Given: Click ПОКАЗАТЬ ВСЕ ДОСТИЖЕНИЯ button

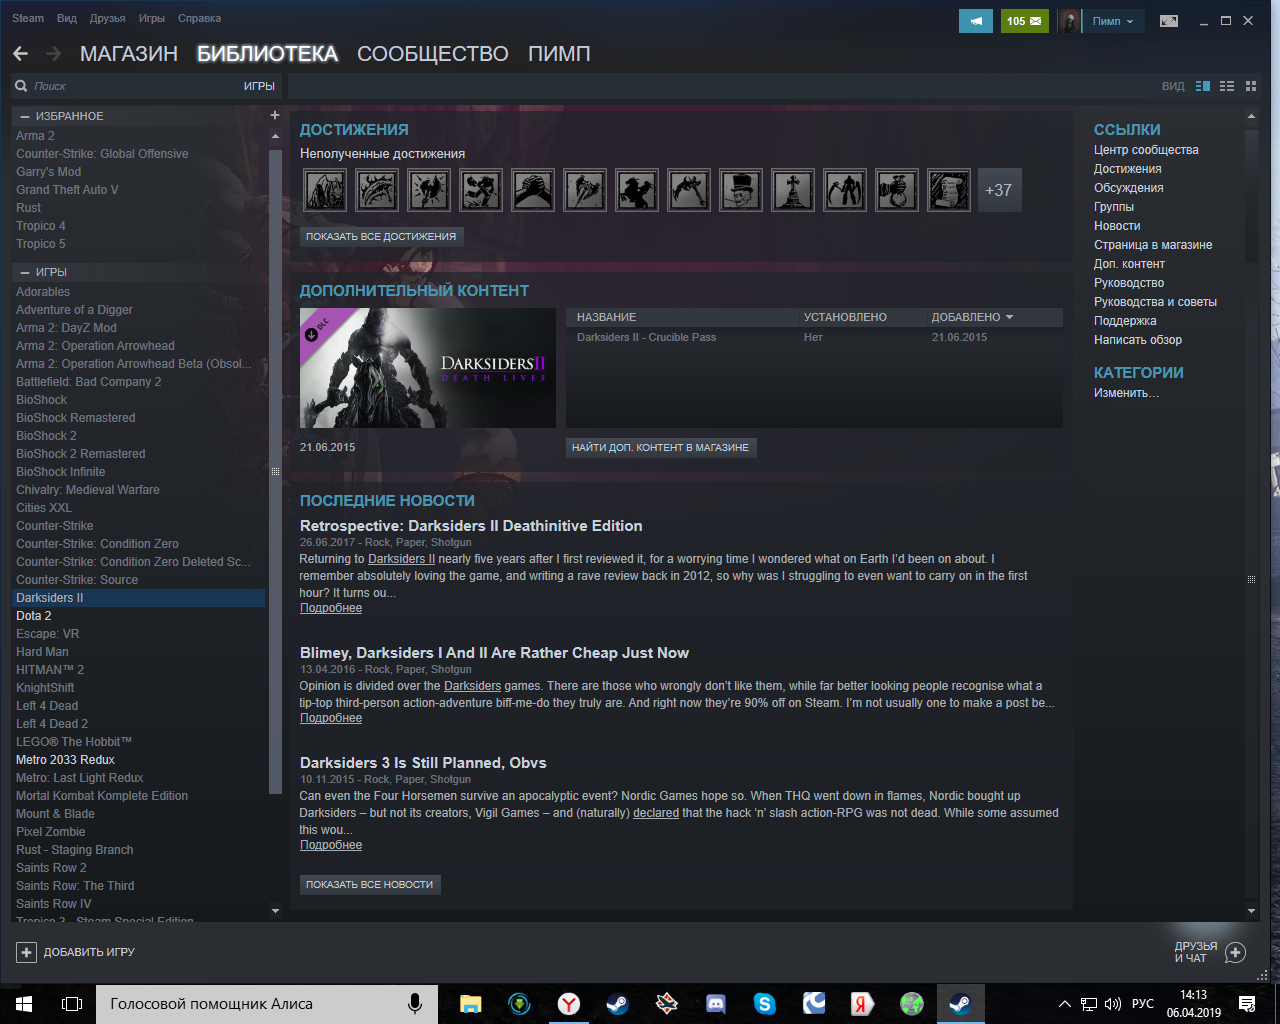Looking at the screenshot, I should [381, 237].
